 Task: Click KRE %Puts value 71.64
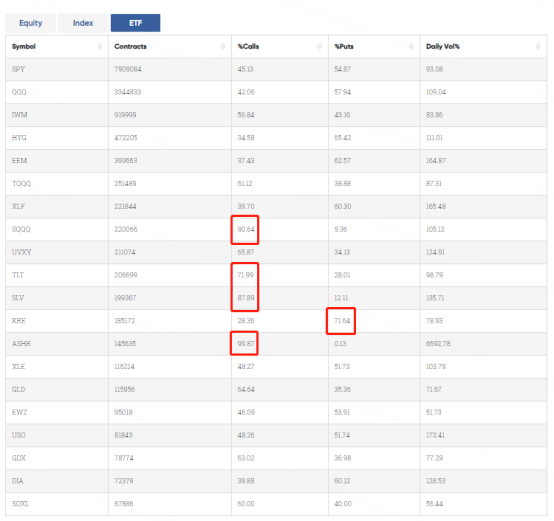click(x=342, y=321)
